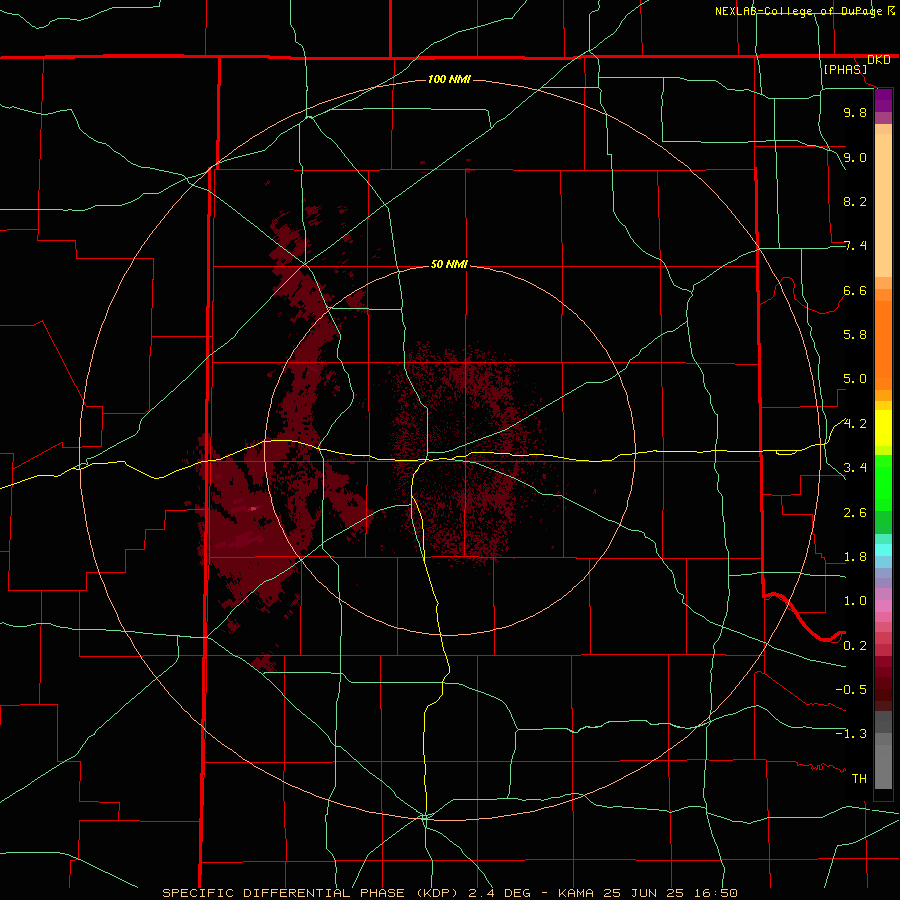900x900 pixels.
Task: Select the 1.8 value on color scale
Action: point(855,557)
